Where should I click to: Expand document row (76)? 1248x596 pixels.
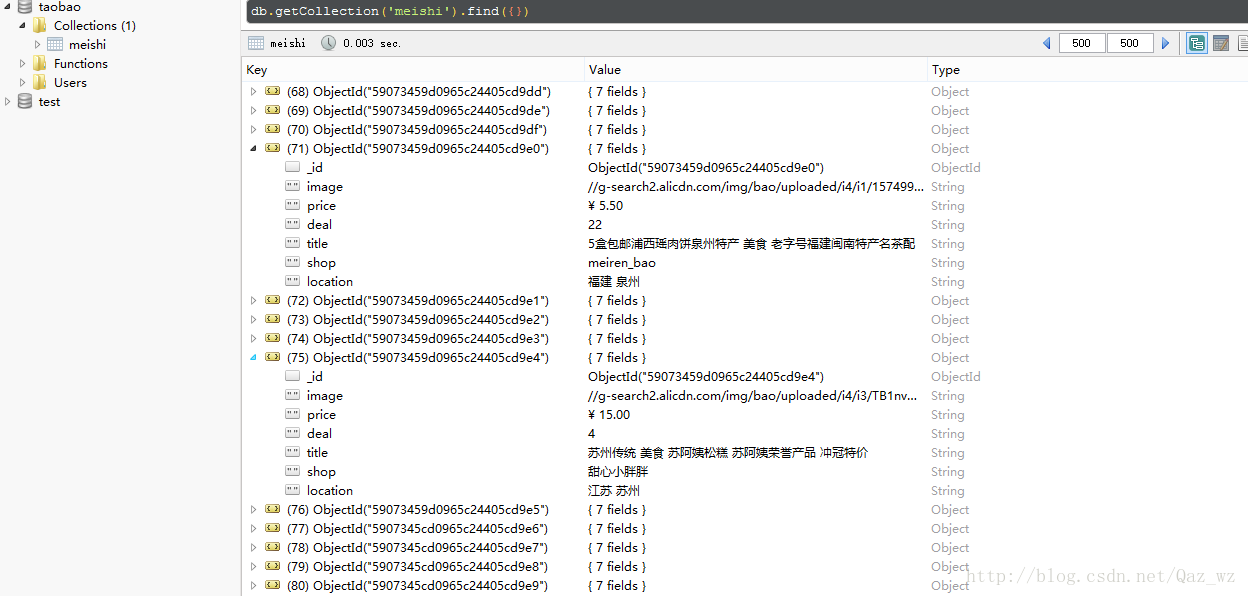tap(254, 509)
